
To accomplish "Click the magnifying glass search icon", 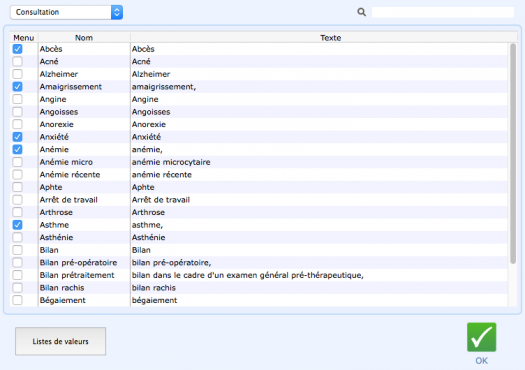I will pos(361,12).
